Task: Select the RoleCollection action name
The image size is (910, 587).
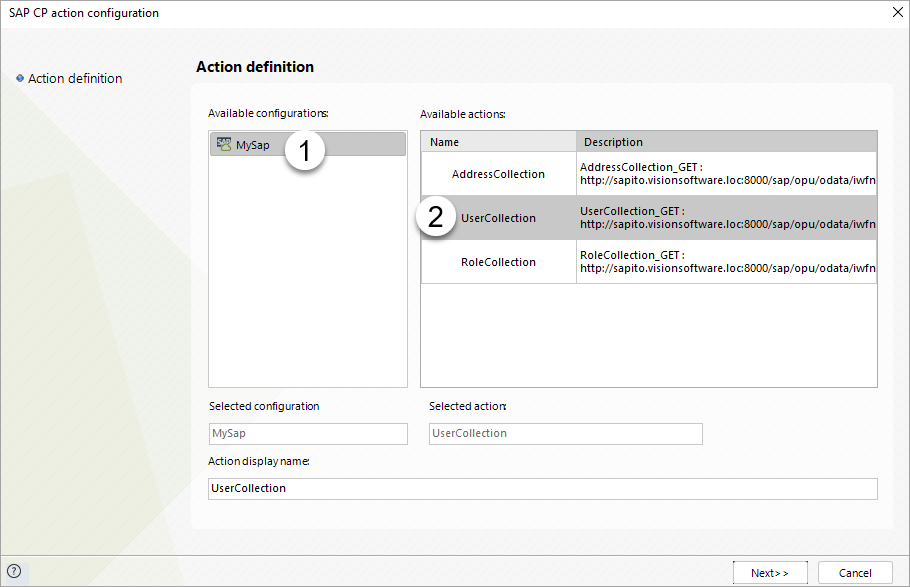Action: click(498, 262)
